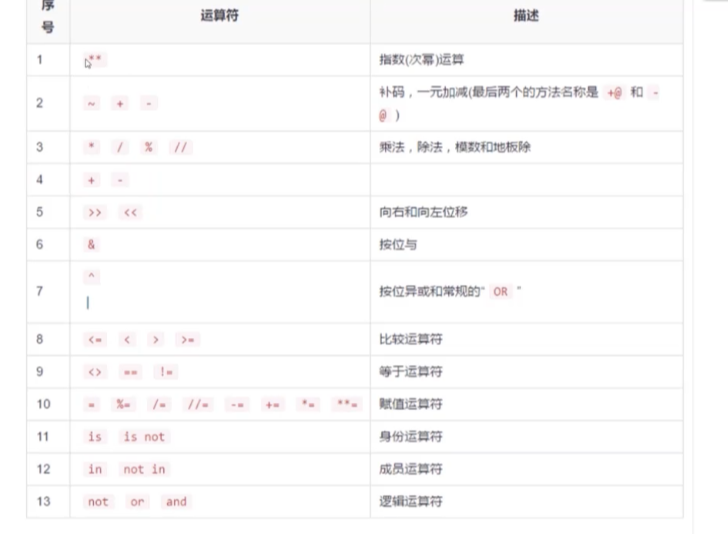728x534 pixels.
Task: Select the OR code tag in row 7 description
Action: (500, 292)
